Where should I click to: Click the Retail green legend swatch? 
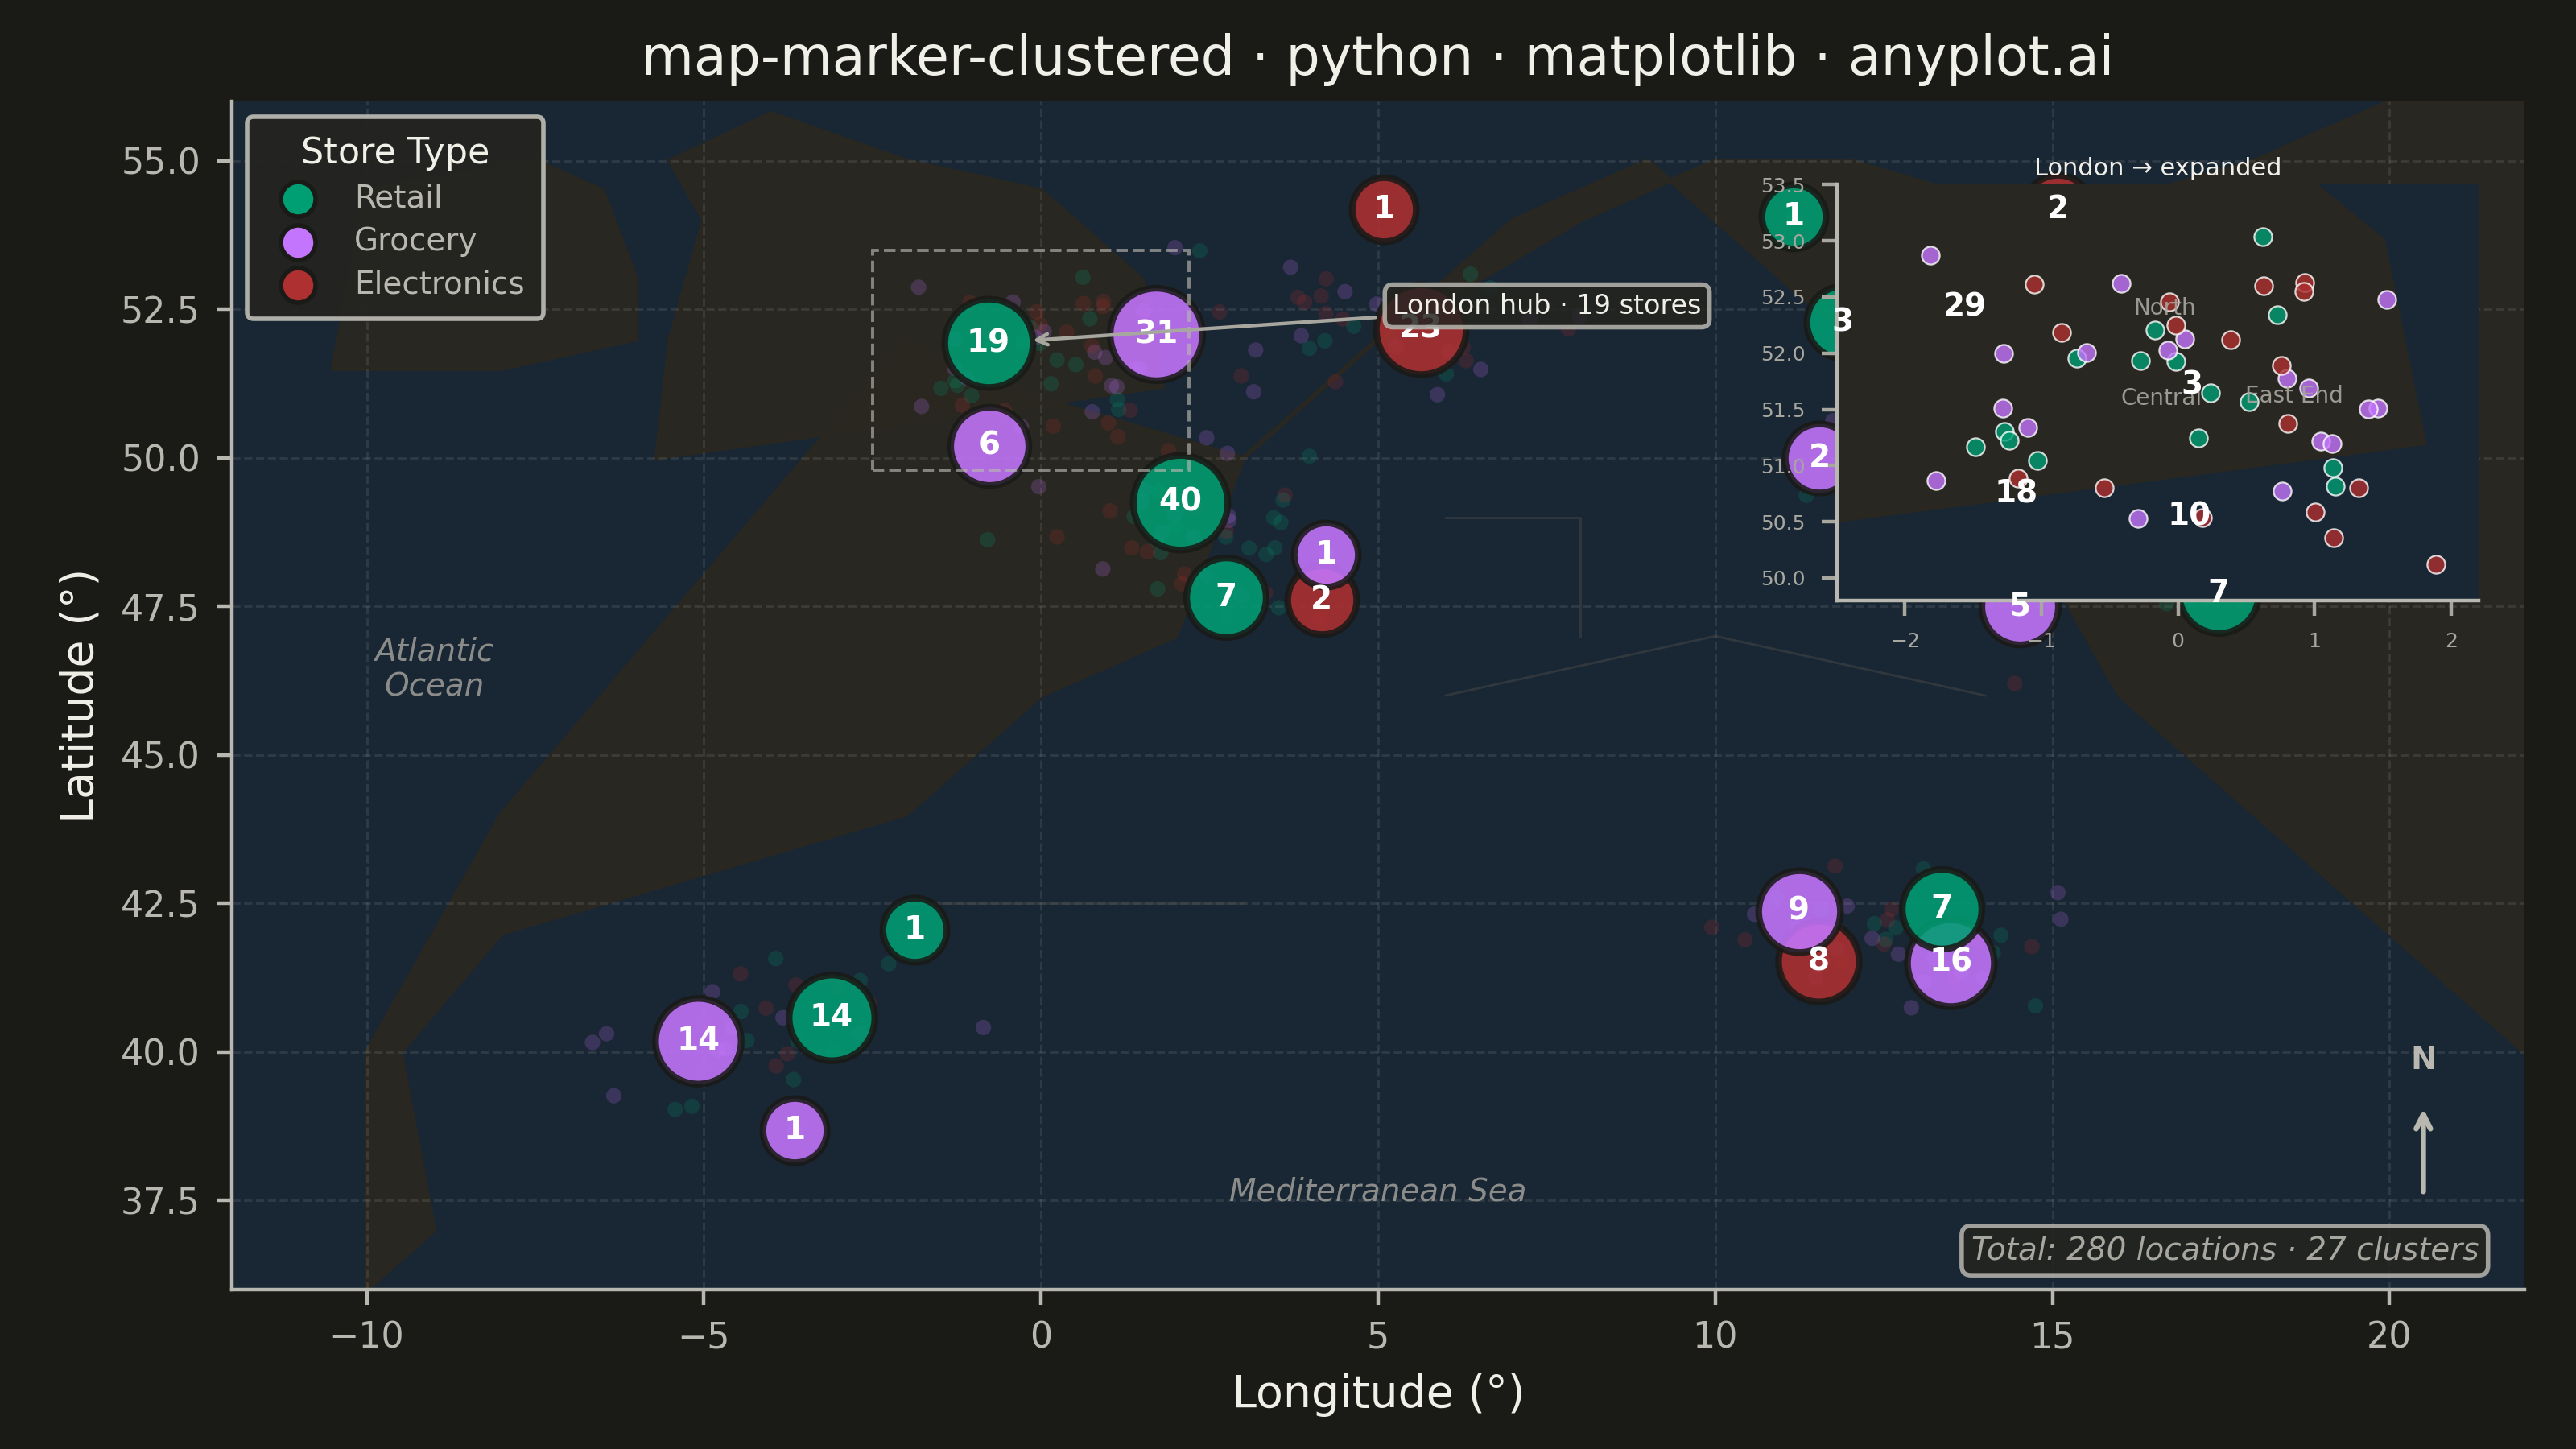(298, 198)
